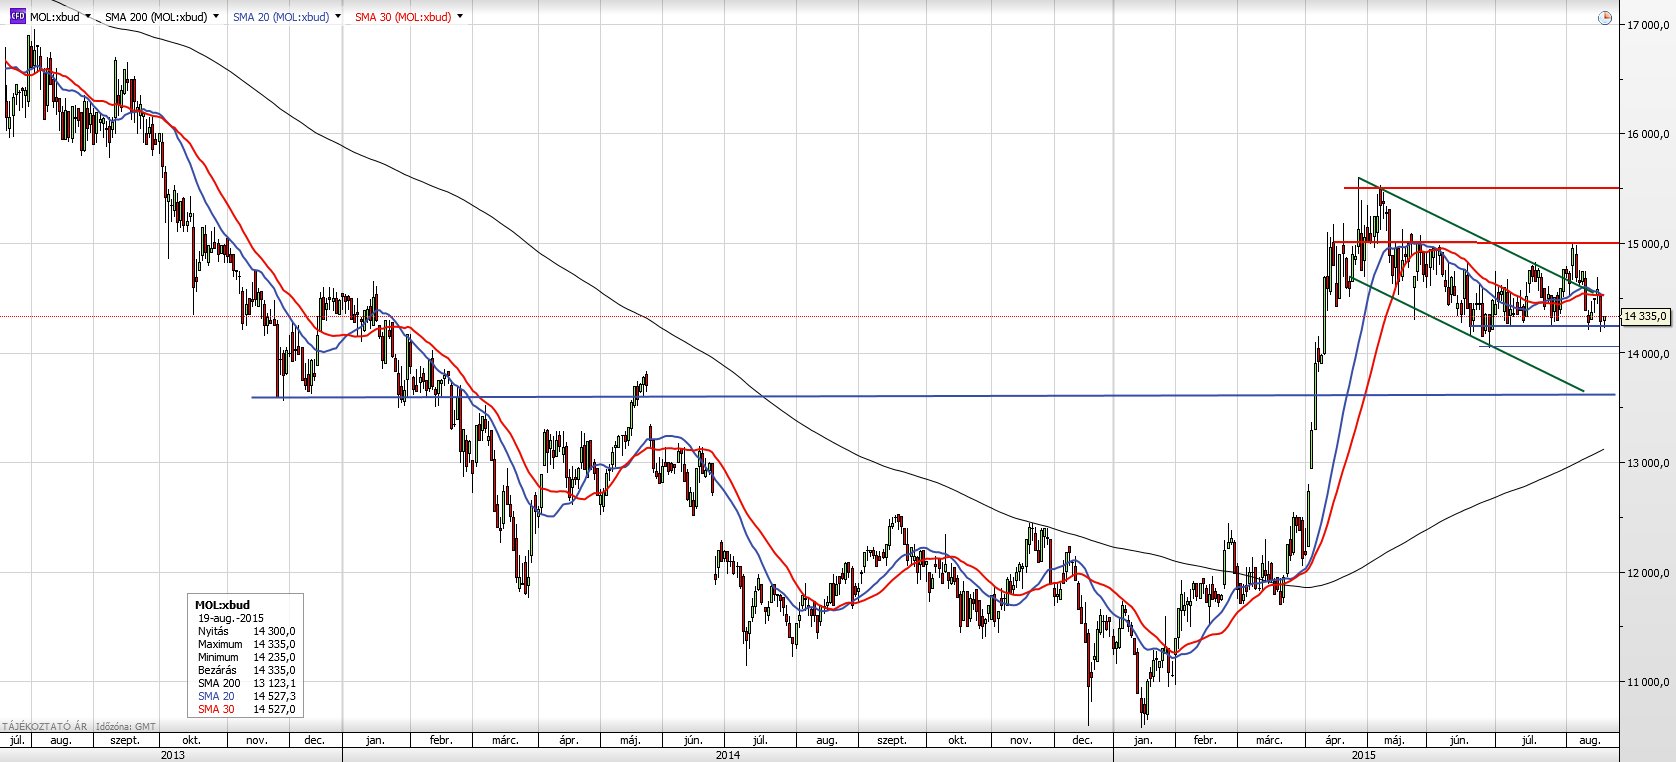Image resolution: width=1676 pixels, height=762 pixels.
Task: Click the purple CFD instrument icon
Action: point(17,16)
